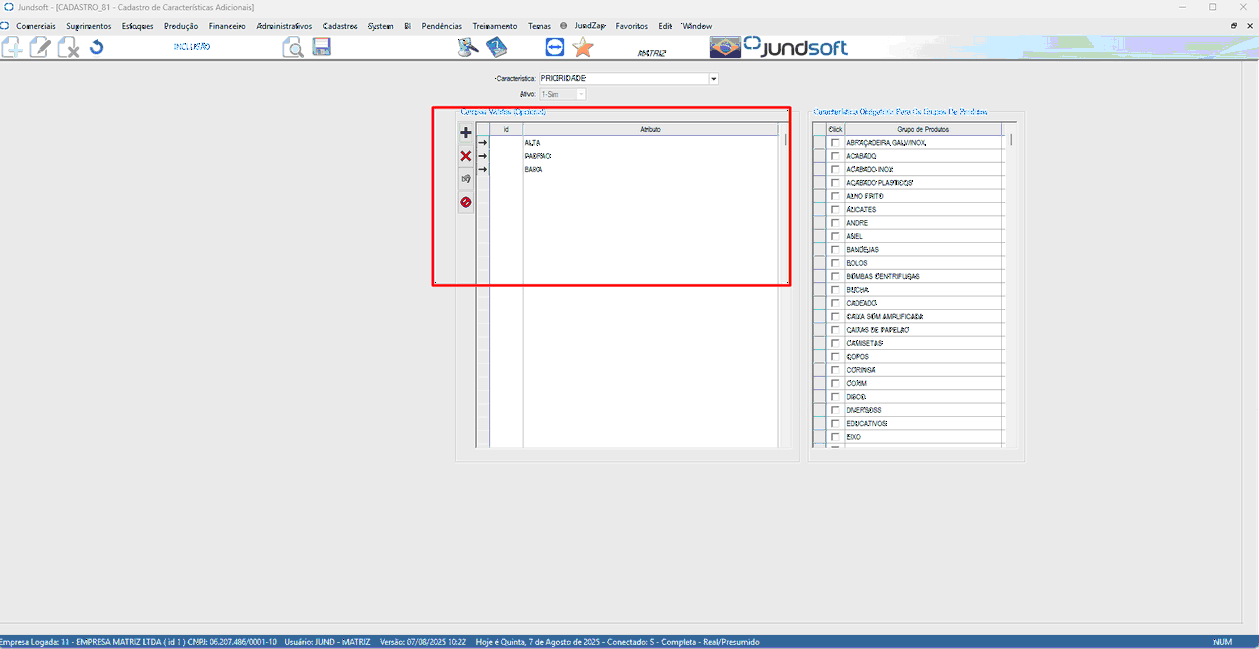Click the magnifier search document icon
Viewport: 1259px width, 649px height.
pyautogui.click(x=292, y=47)
